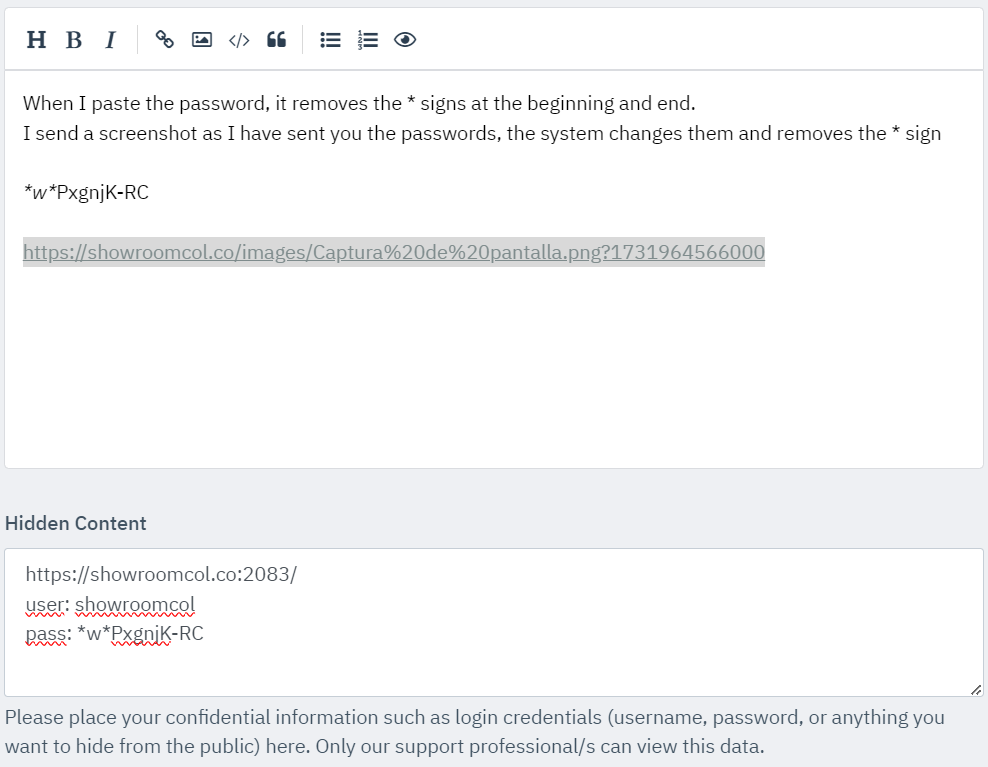Place cursor on the *w*PxgnjK-RC line in editor

(x=86, y=193)
